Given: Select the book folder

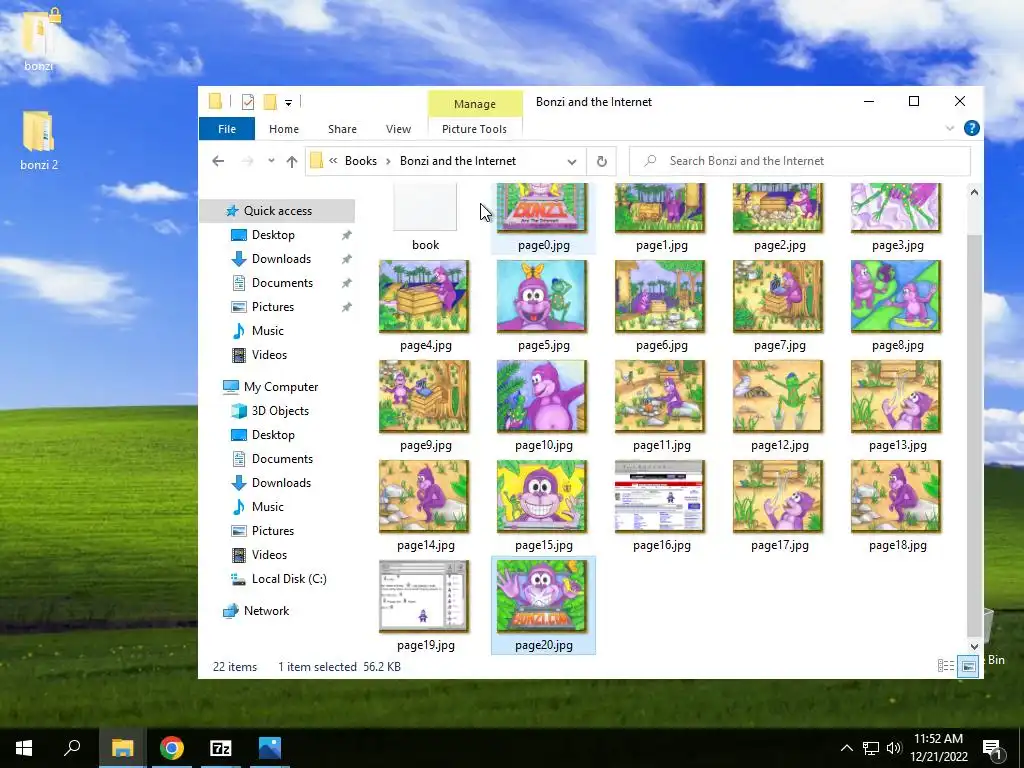Looking at the screenshot, I should 425,216.
